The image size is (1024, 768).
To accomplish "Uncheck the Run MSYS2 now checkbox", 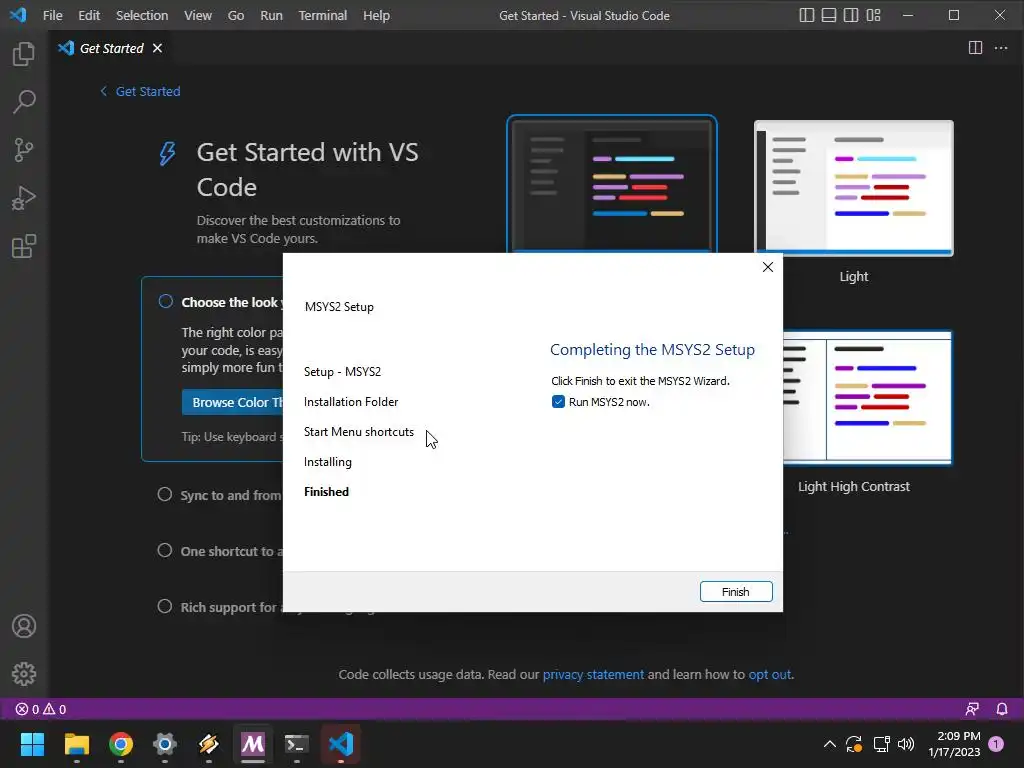I will tap(558, 402).
